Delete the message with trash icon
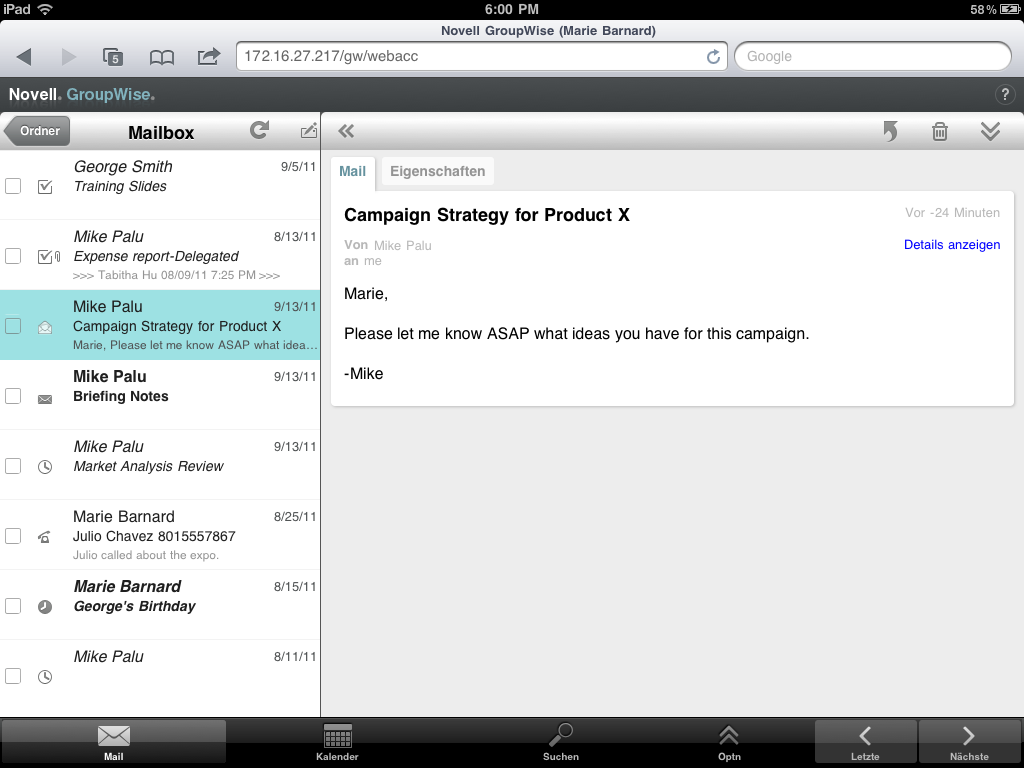 coord(939,131)
